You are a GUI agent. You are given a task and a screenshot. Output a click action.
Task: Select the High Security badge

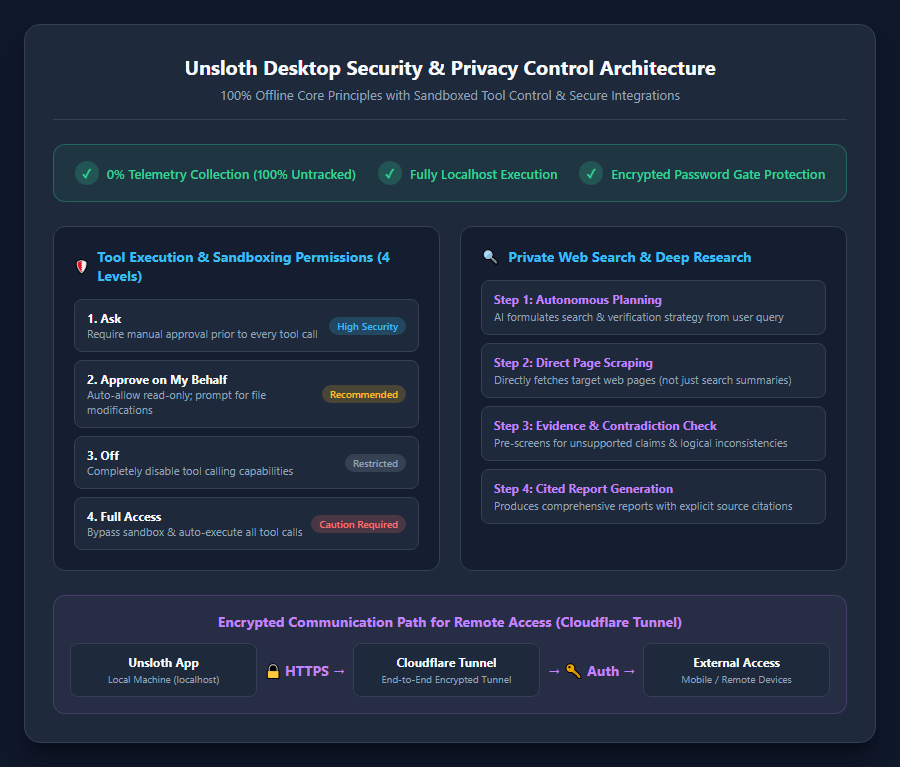(367, 326)
